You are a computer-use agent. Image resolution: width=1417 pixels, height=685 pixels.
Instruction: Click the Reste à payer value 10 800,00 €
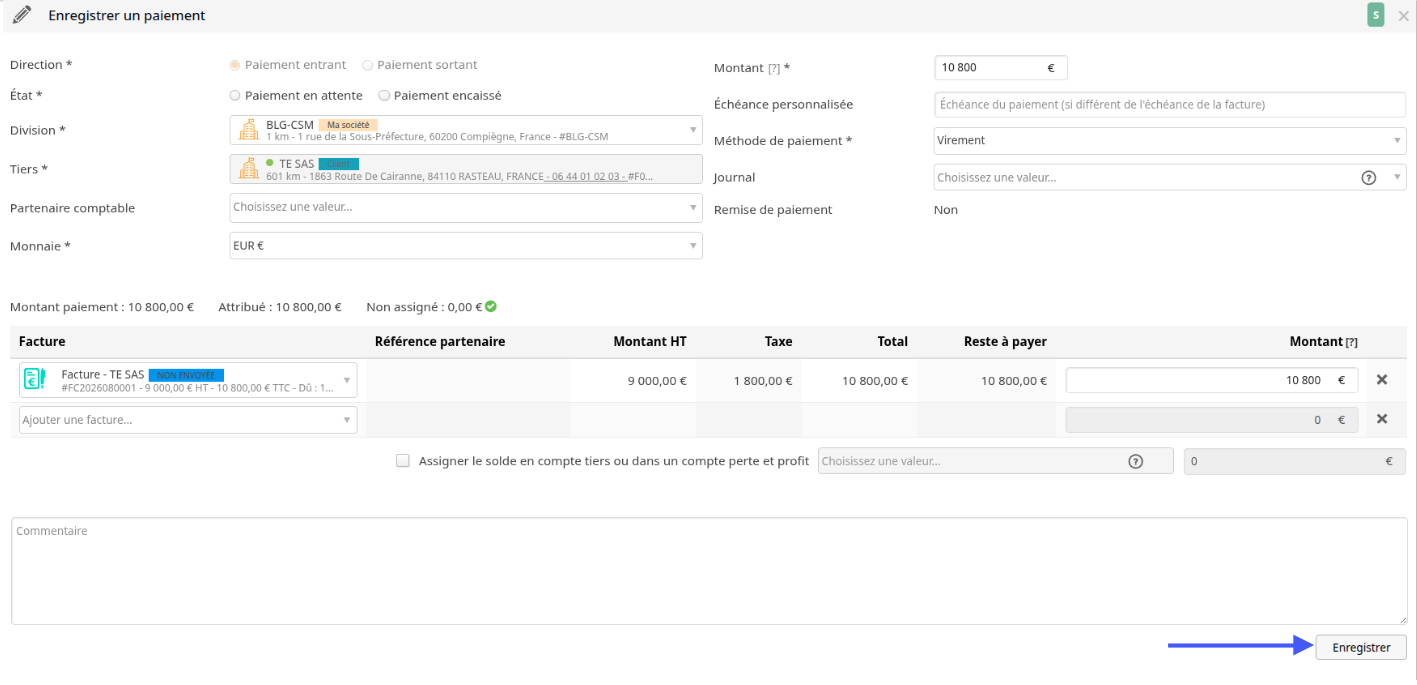(x=1014, y=381)
